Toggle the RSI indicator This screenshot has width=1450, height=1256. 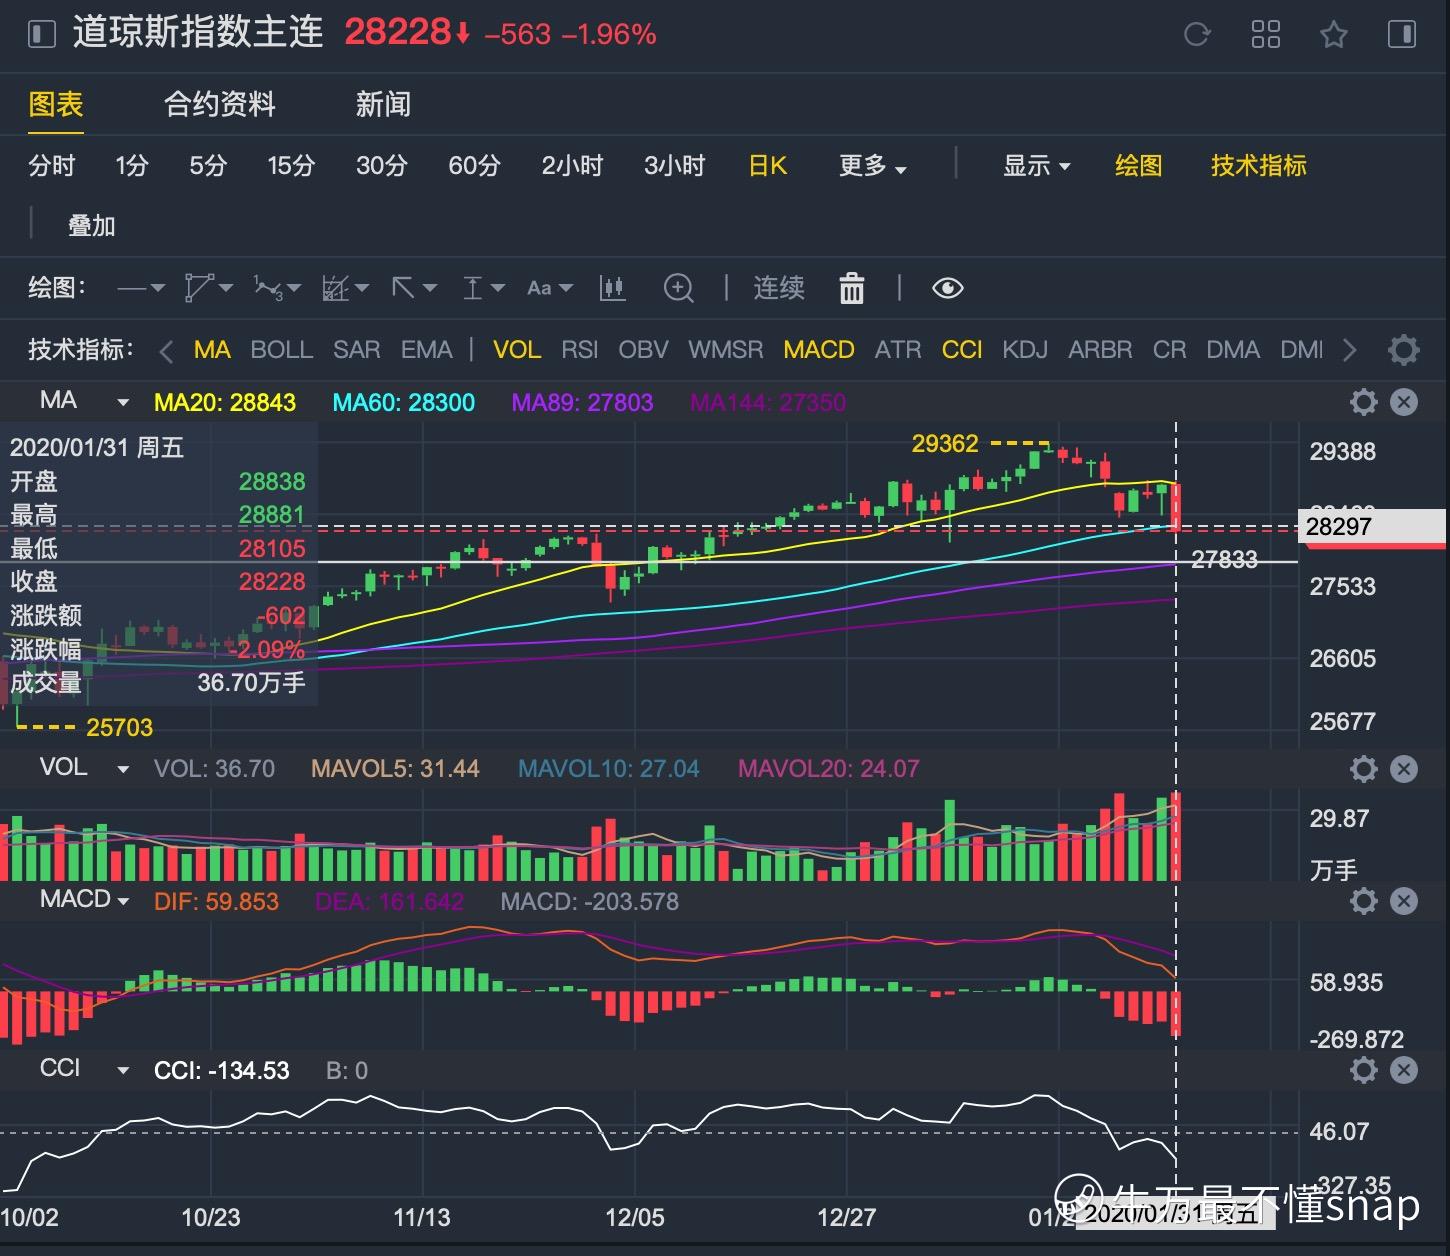(580, 350)
